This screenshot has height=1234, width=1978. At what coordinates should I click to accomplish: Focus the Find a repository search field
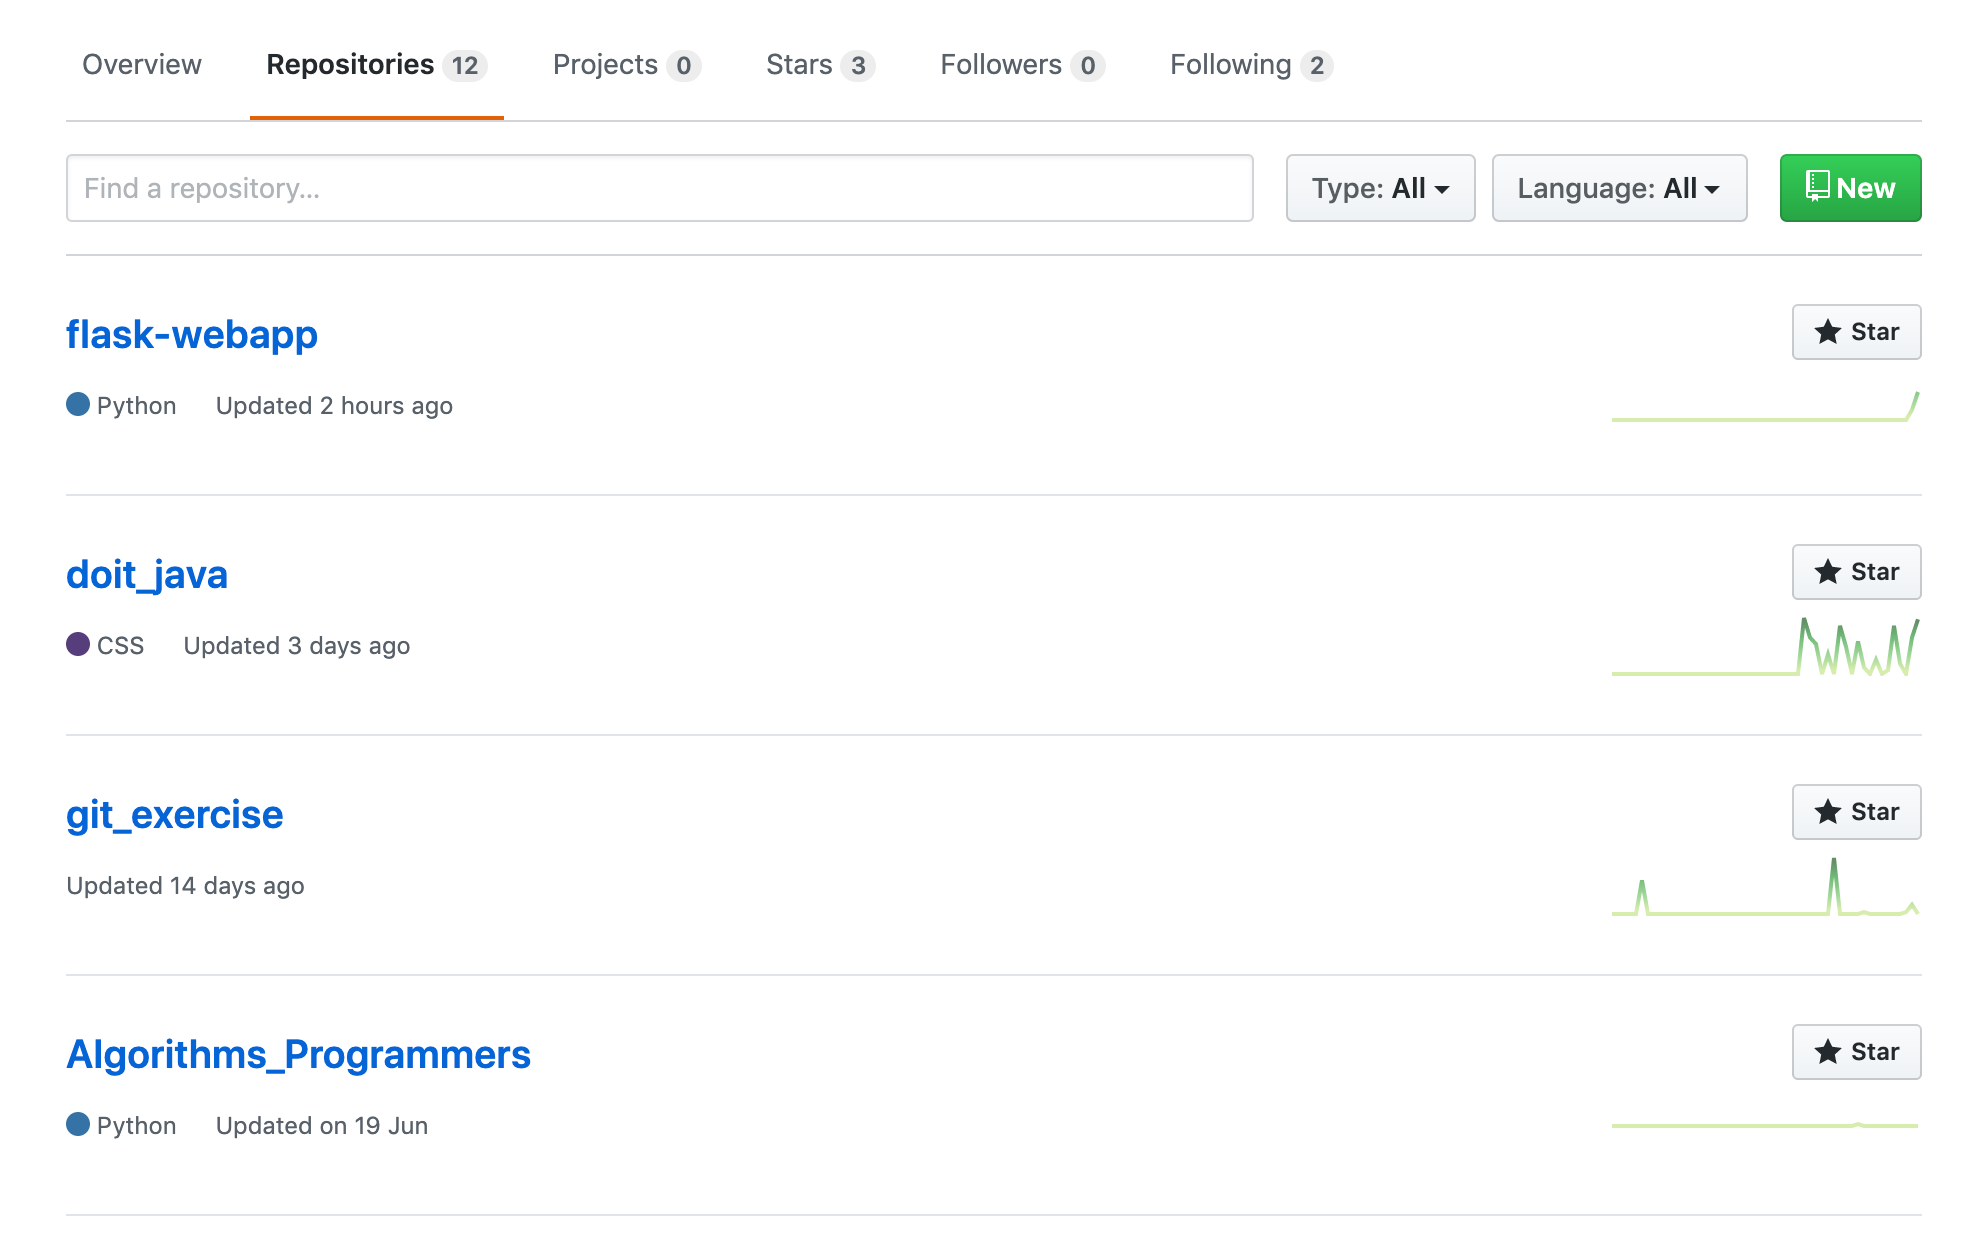coord(659,188)
